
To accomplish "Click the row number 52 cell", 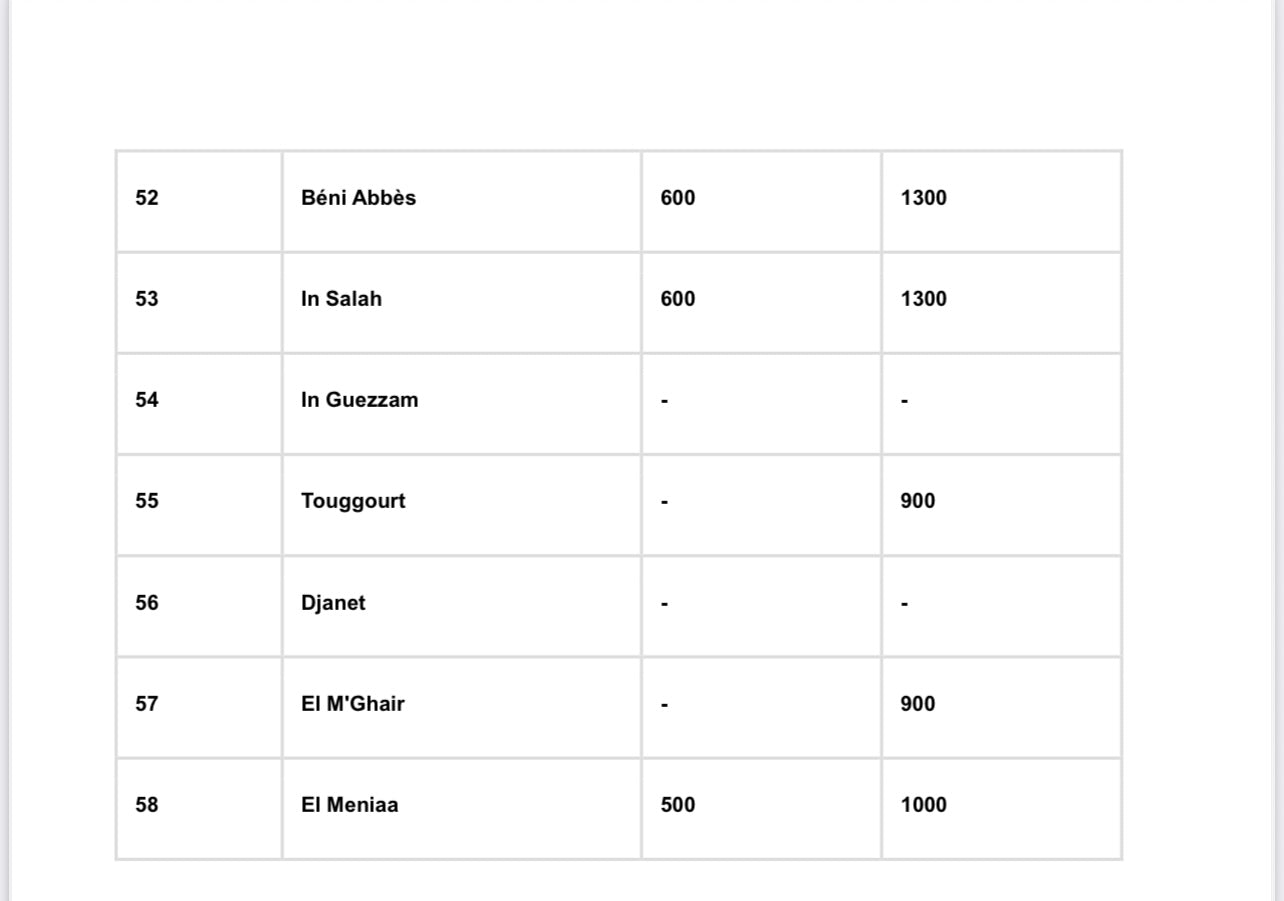I will point(147,198).
